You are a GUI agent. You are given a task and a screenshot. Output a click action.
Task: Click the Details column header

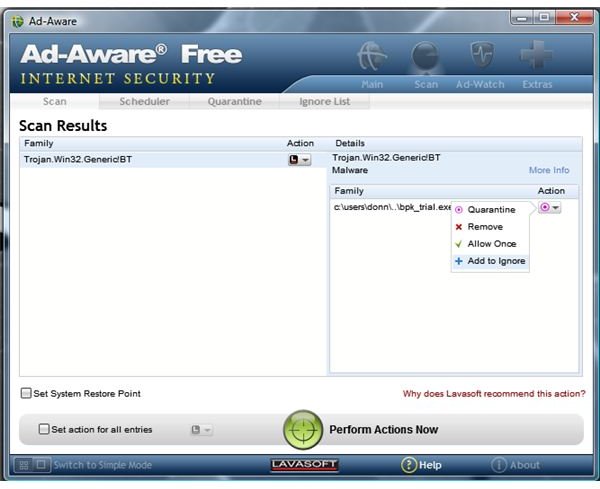[350, 143]
